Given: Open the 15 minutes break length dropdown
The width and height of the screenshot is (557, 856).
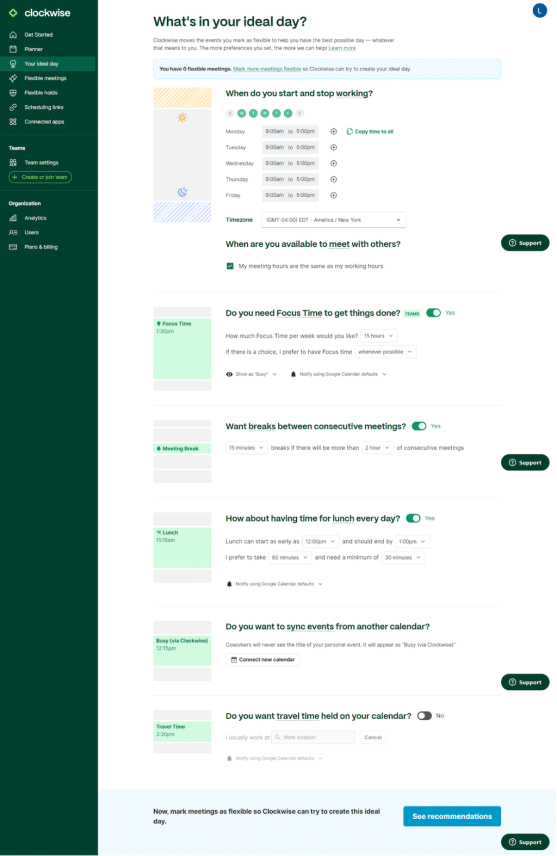Looking at the screenshot, I should pyautogui.click(x=247, y=448).
